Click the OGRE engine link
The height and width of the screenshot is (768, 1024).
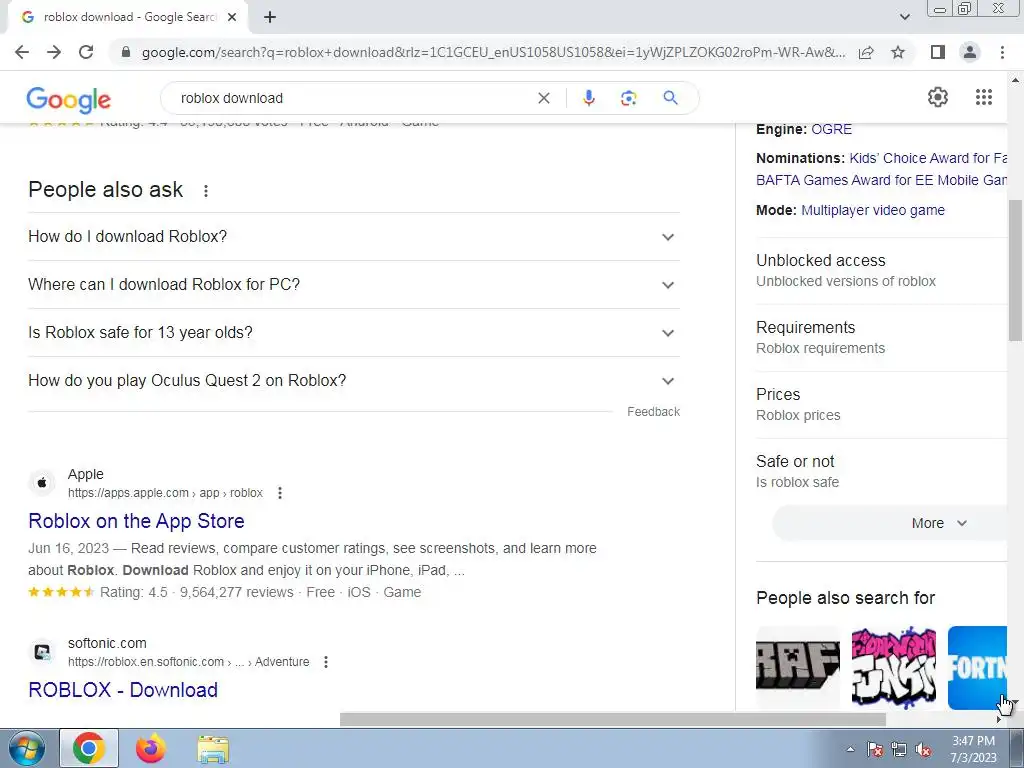pyautogui.click(x=831, y=129)
